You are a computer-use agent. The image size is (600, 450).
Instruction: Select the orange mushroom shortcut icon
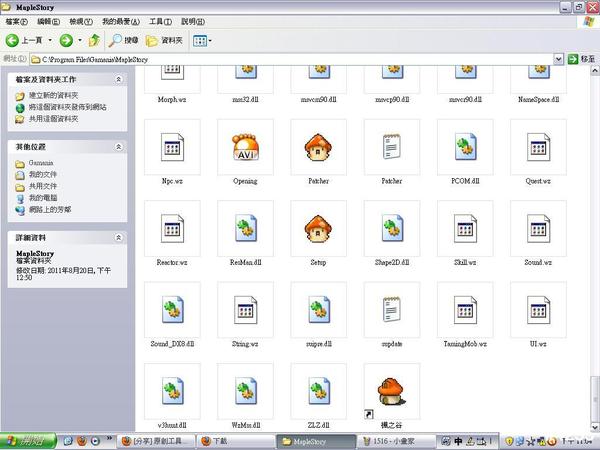tap(391, 392)
